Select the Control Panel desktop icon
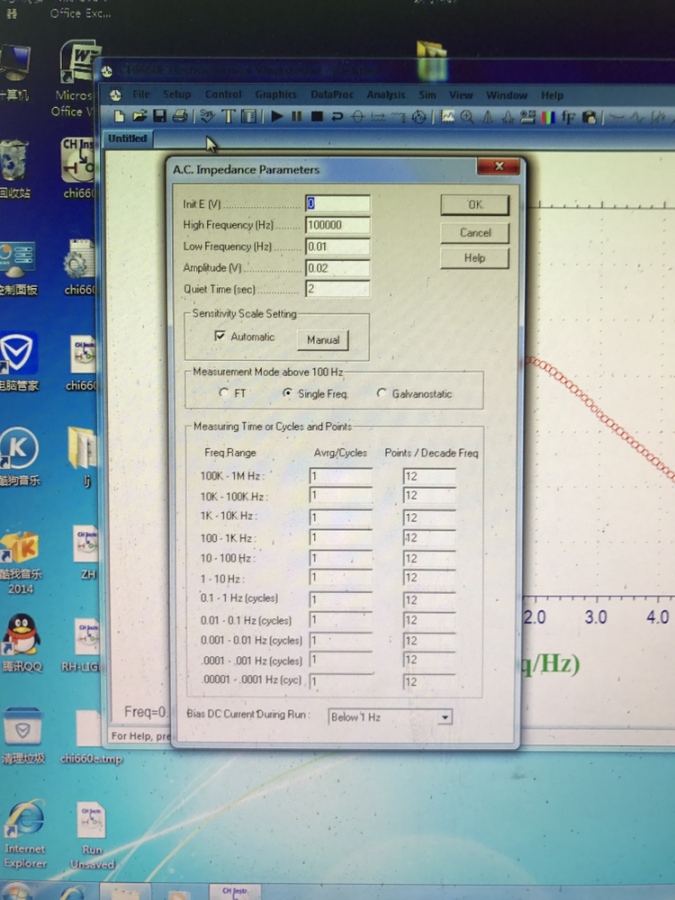This screenshot has height=900, width=675. pyautogui.click(x=17, y=267)
